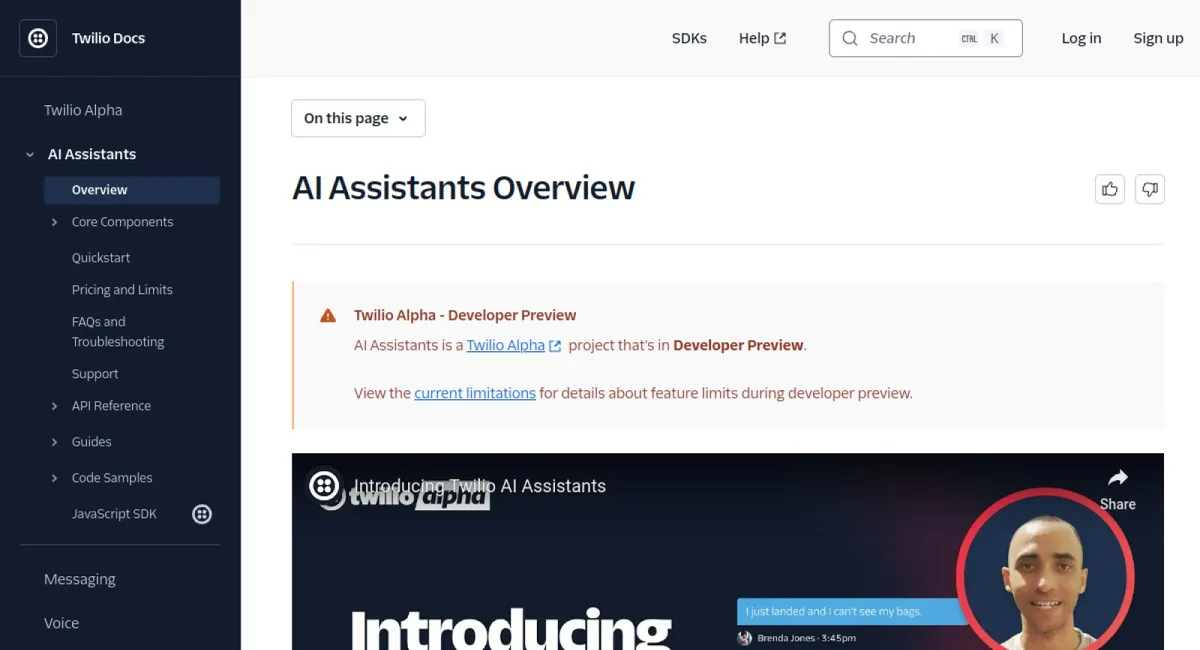Click the Twilio Docs title
Image resolution: width=1200 pixels, height=650 pixels.
click(108, 38)
